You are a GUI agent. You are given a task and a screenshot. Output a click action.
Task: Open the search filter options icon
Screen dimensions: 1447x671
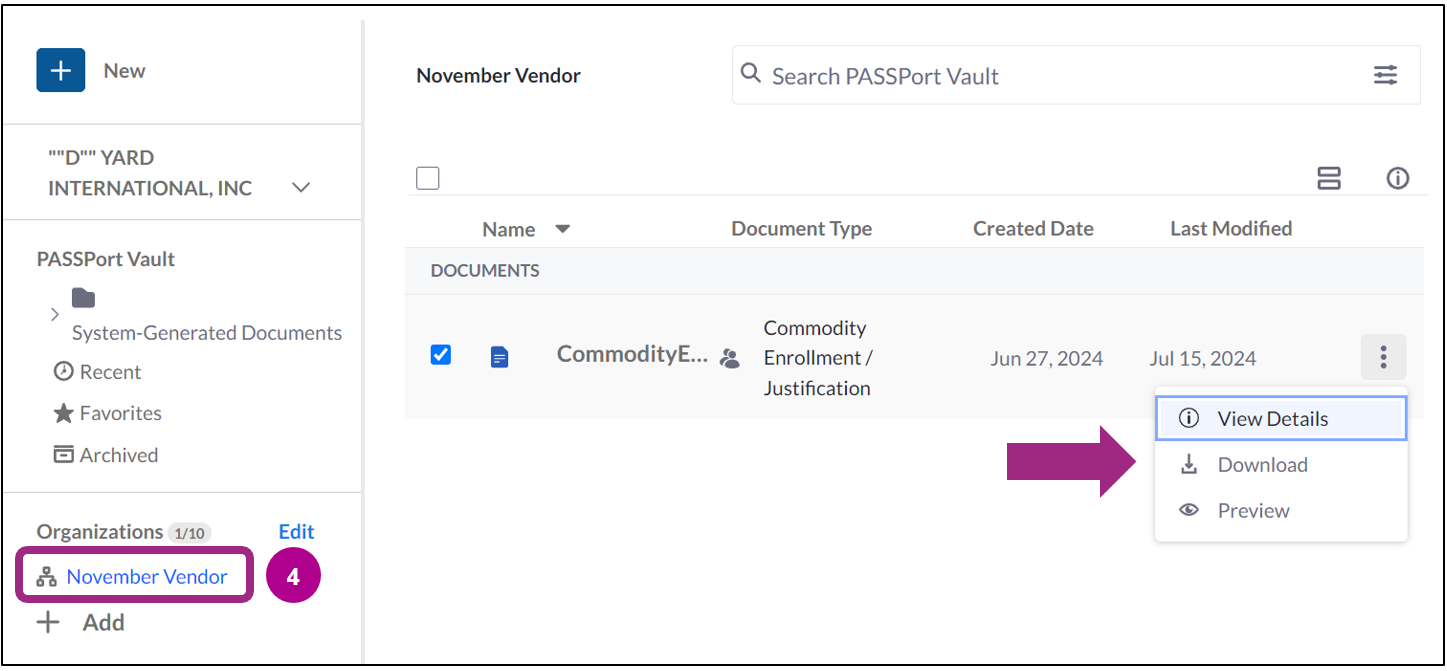pyautogui.click(x=1385, y=75)
